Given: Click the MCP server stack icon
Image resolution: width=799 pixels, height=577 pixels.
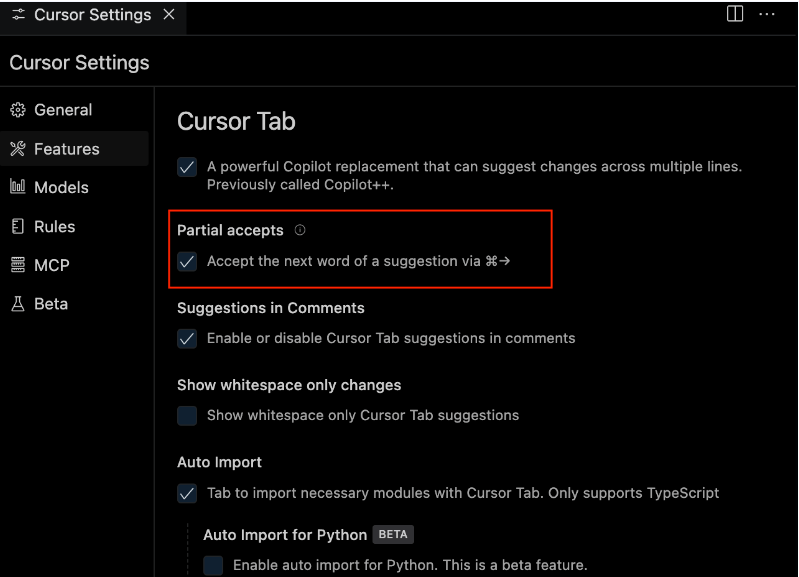Looking at the screenshot, I should (x=18, y=265).
